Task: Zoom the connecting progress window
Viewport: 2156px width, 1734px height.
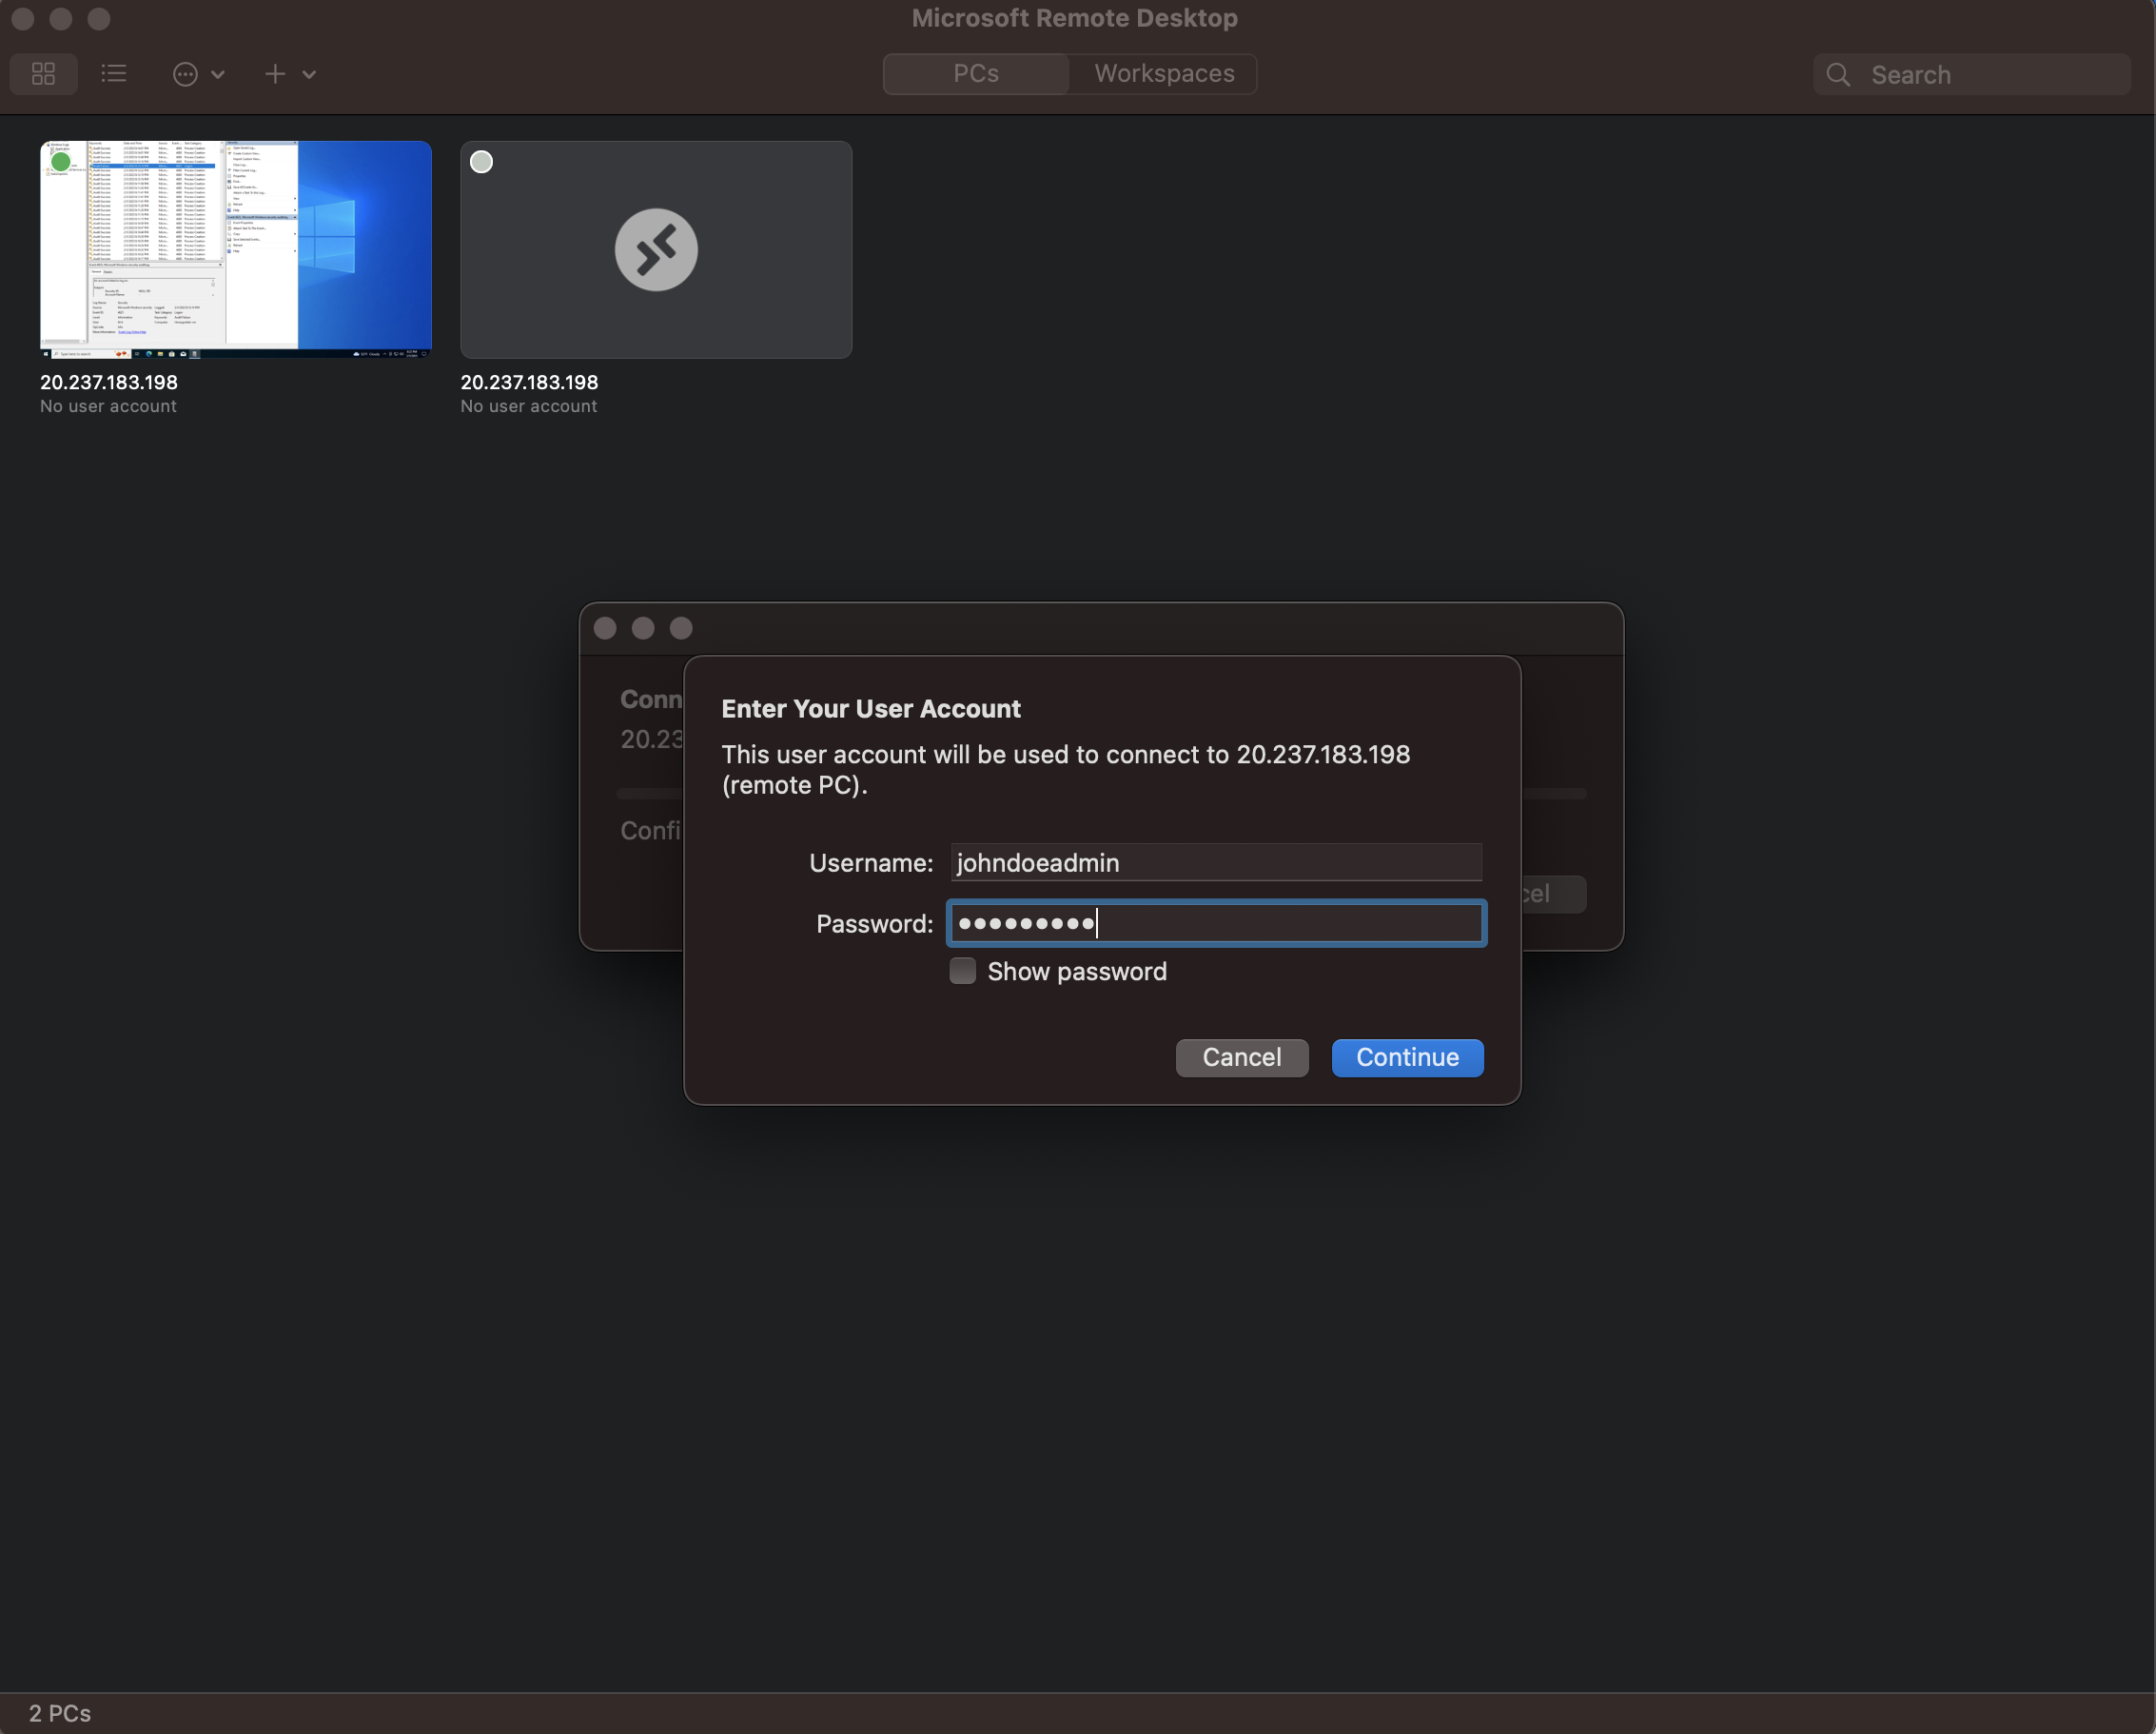Action: [x=681, y=628]
